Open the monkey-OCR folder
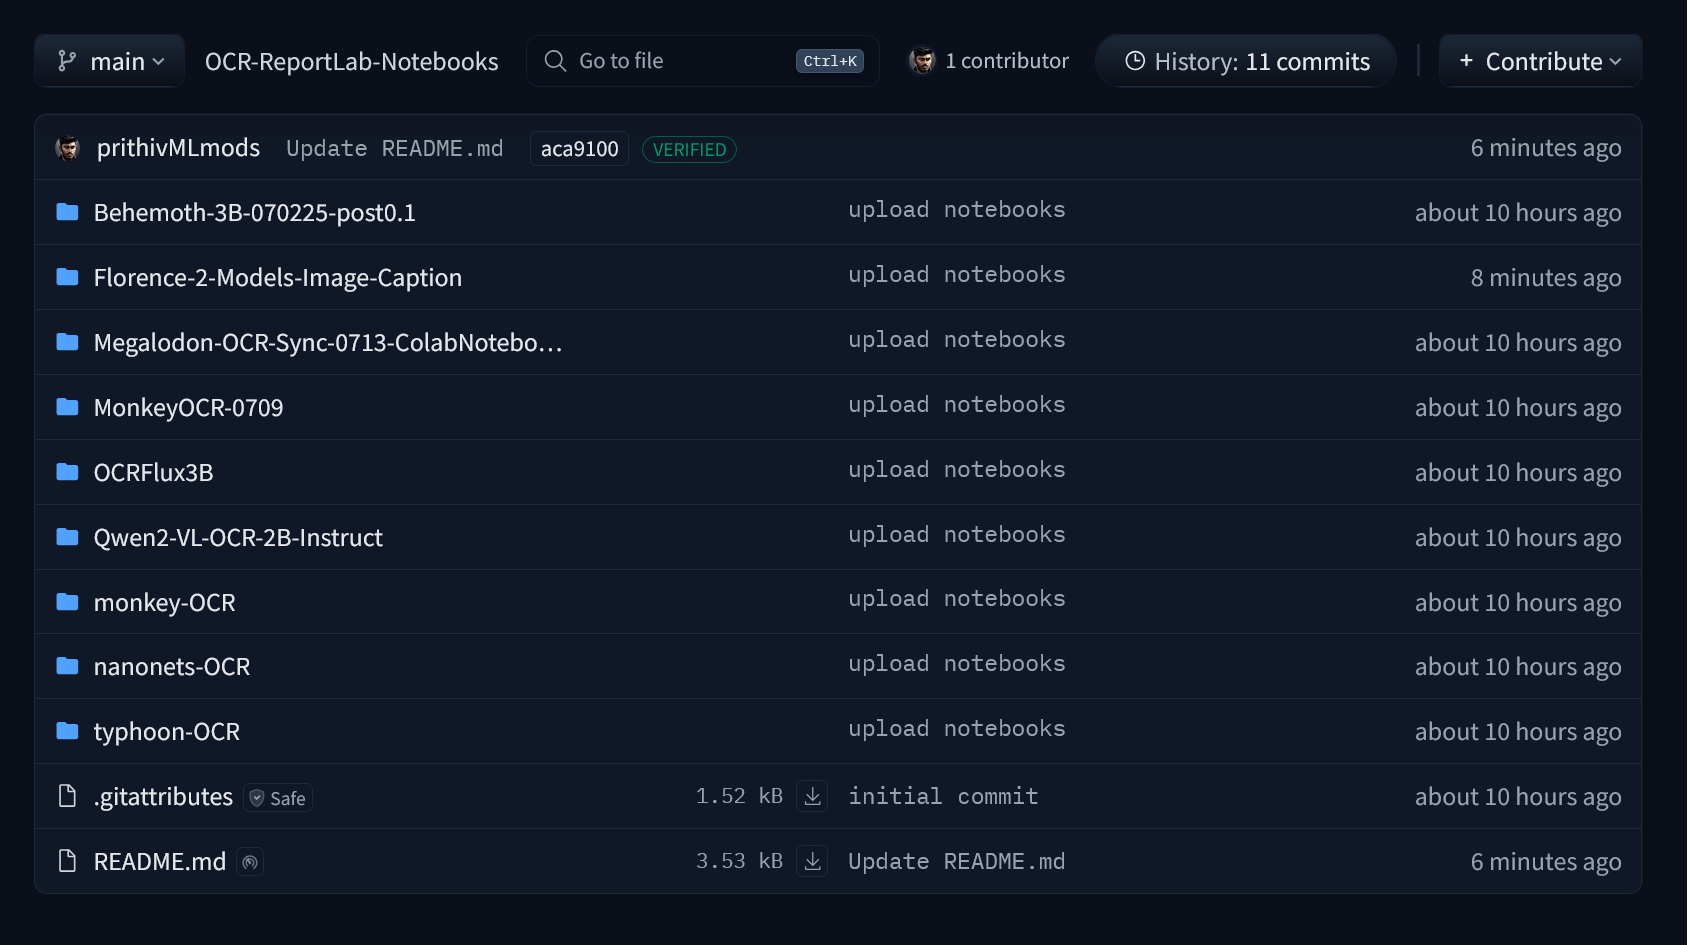This screenshot has height=945, width=1688. 164,603
